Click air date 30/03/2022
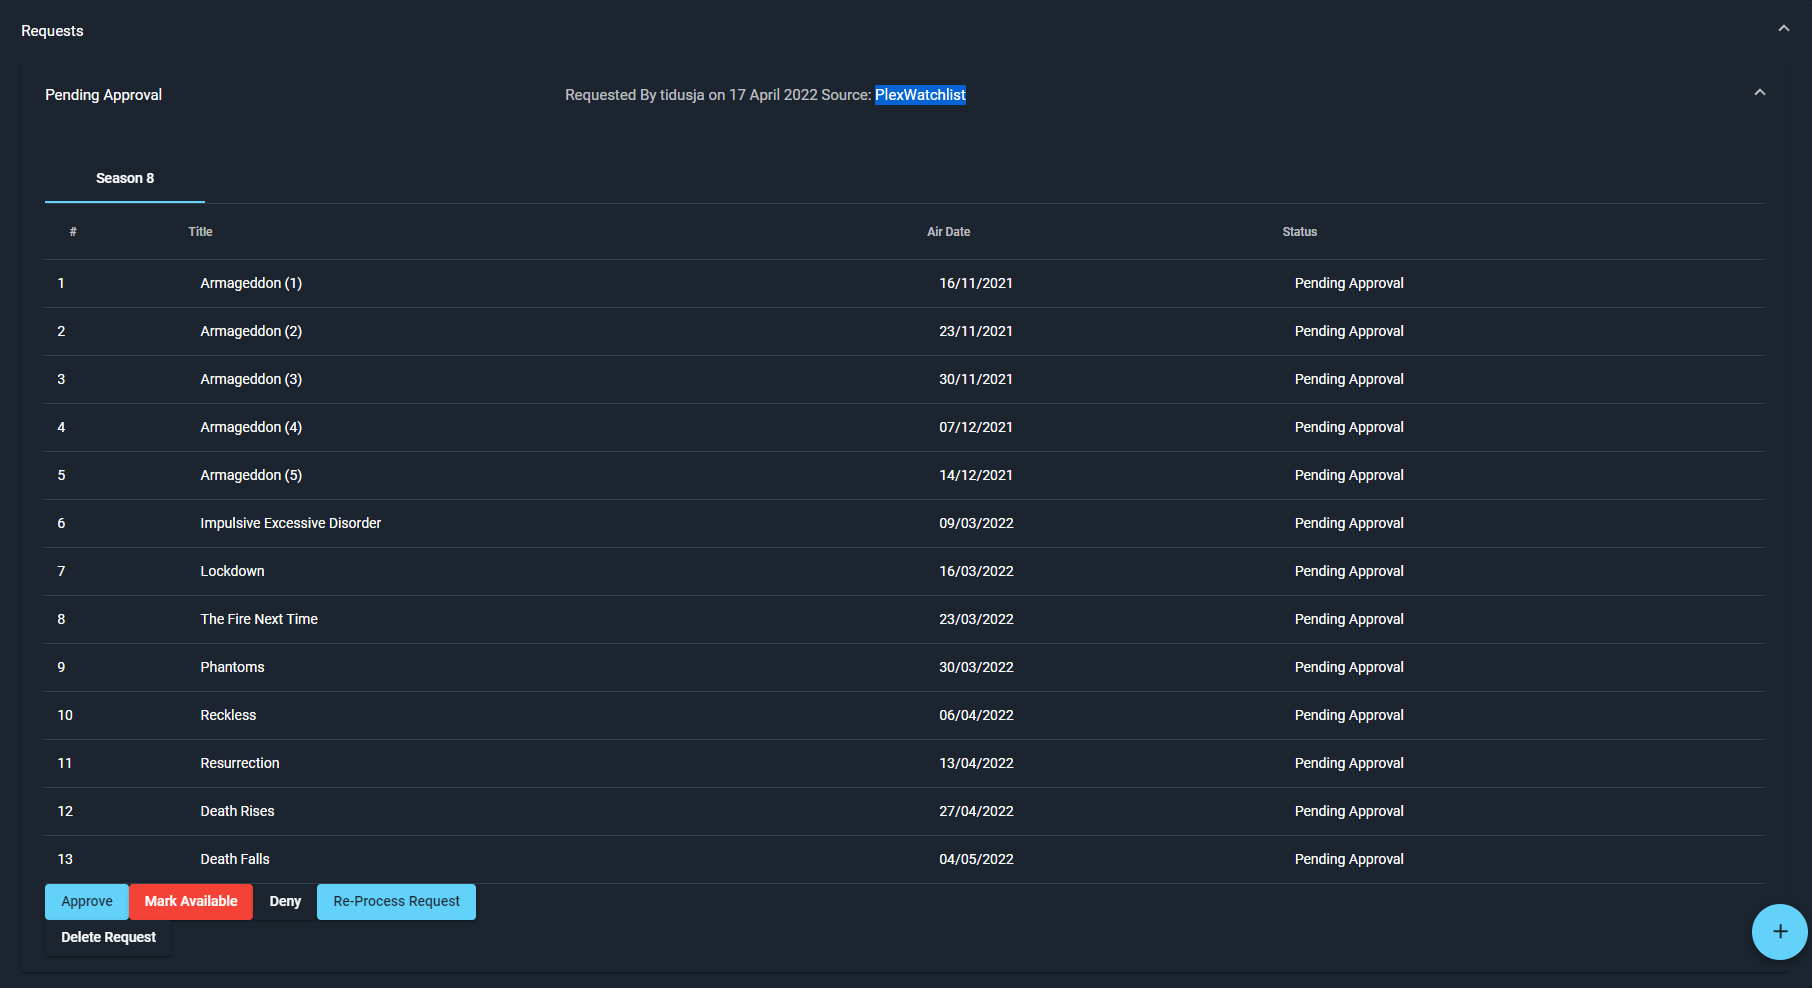 (x=976, y=667)
